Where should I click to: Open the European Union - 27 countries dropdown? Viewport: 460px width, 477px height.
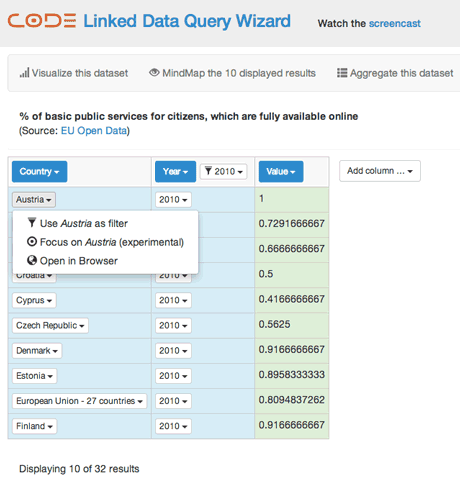[79, 401]
